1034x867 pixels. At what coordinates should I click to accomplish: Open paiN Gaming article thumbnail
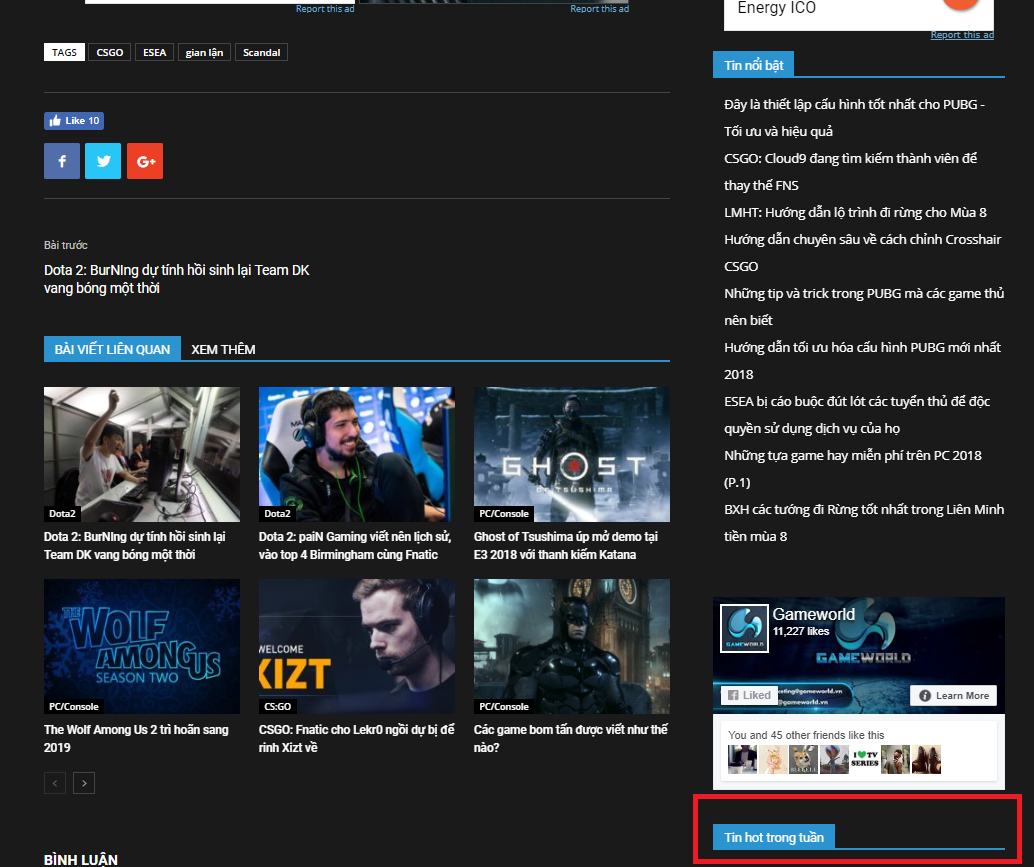click(x=357, y=454)
